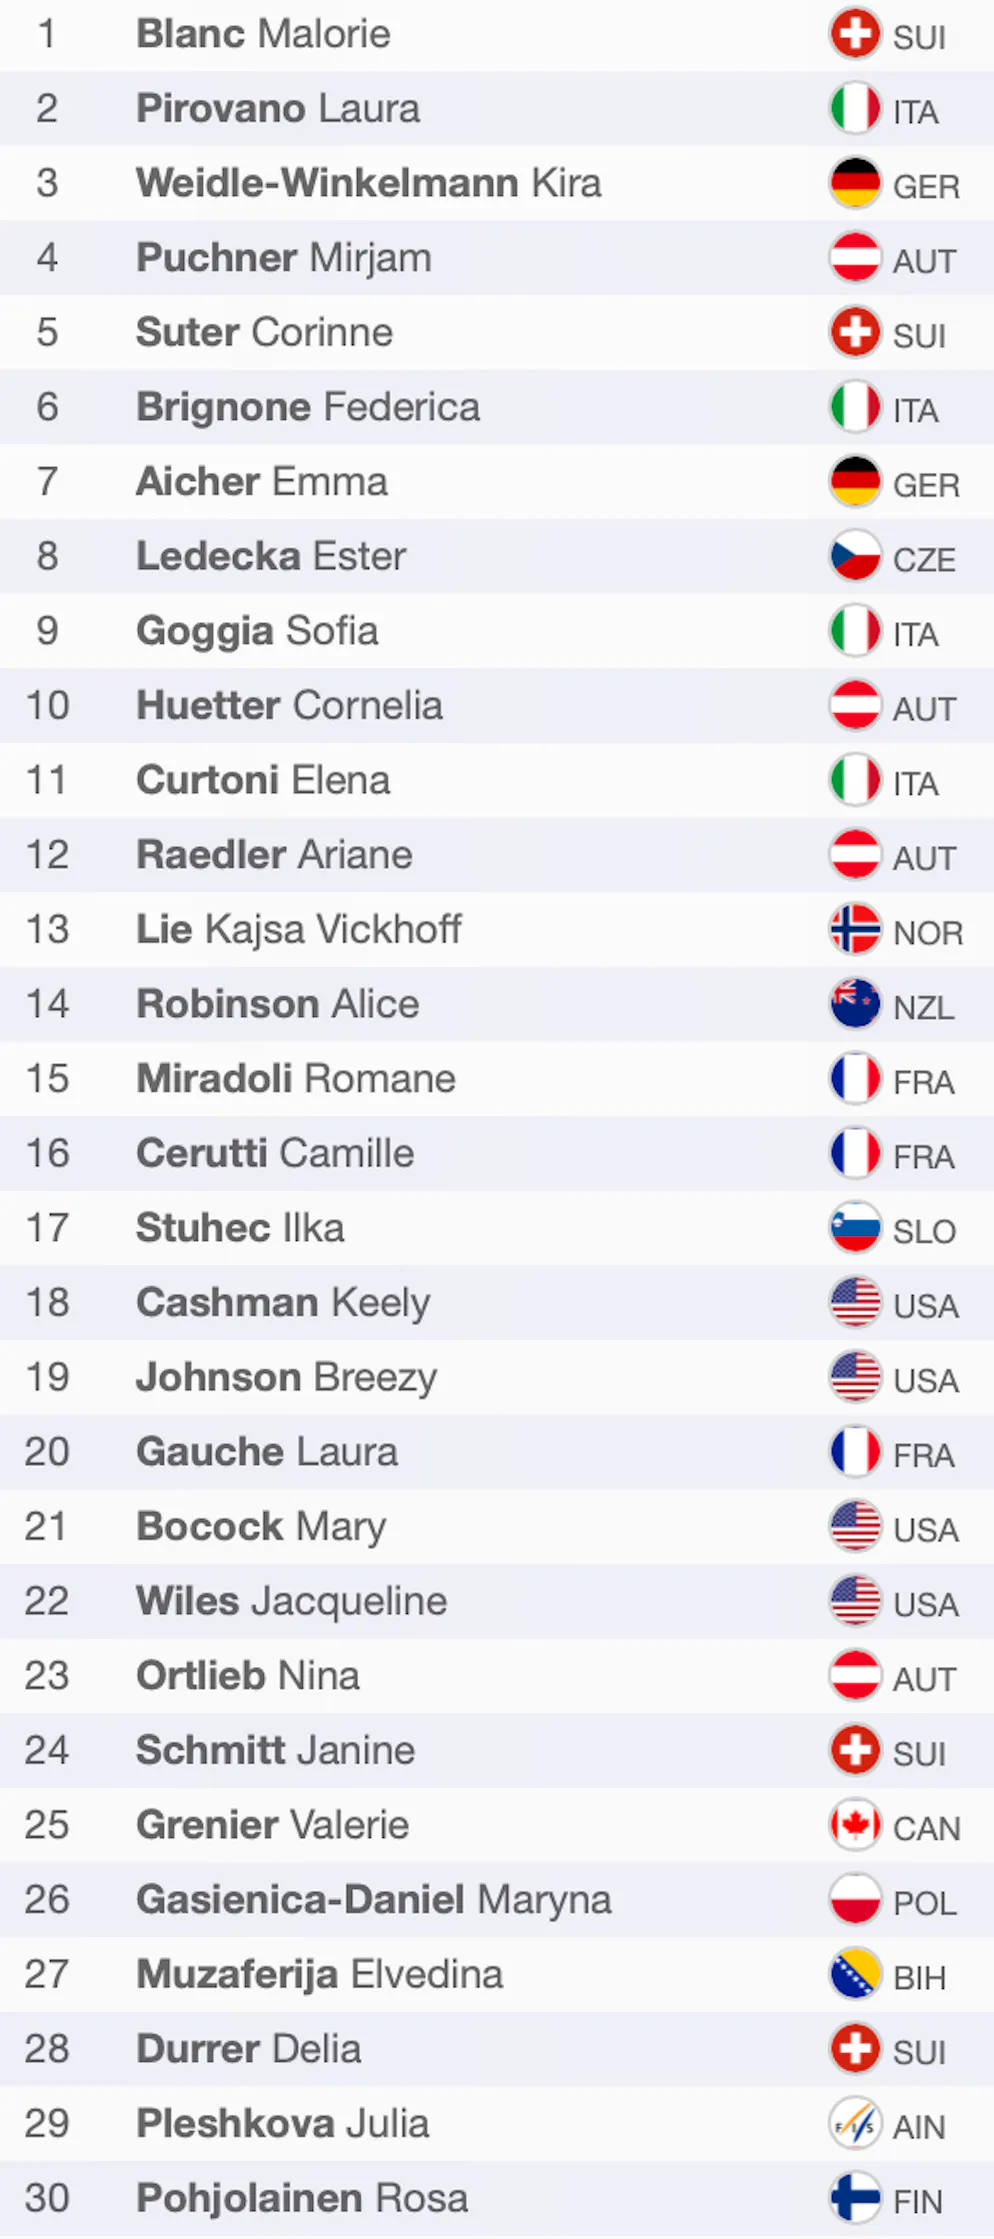The image size is (994, 2239).
Task: Click the Norwegian flag next to Lie Kajsa Vickhoff
Action: (855, 929)
